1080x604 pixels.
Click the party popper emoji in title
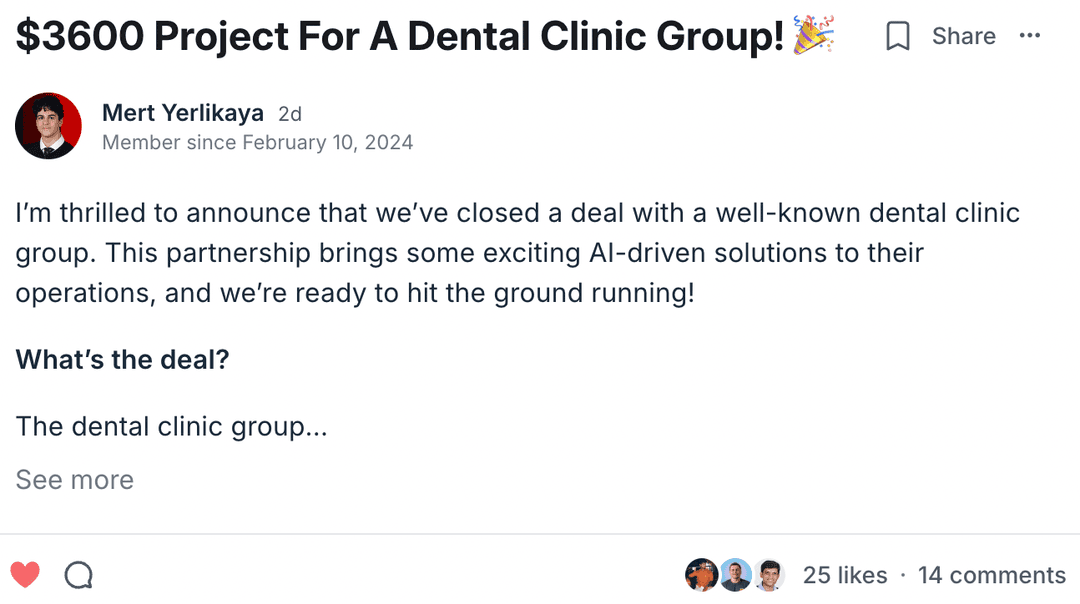[x=813, y=36]
